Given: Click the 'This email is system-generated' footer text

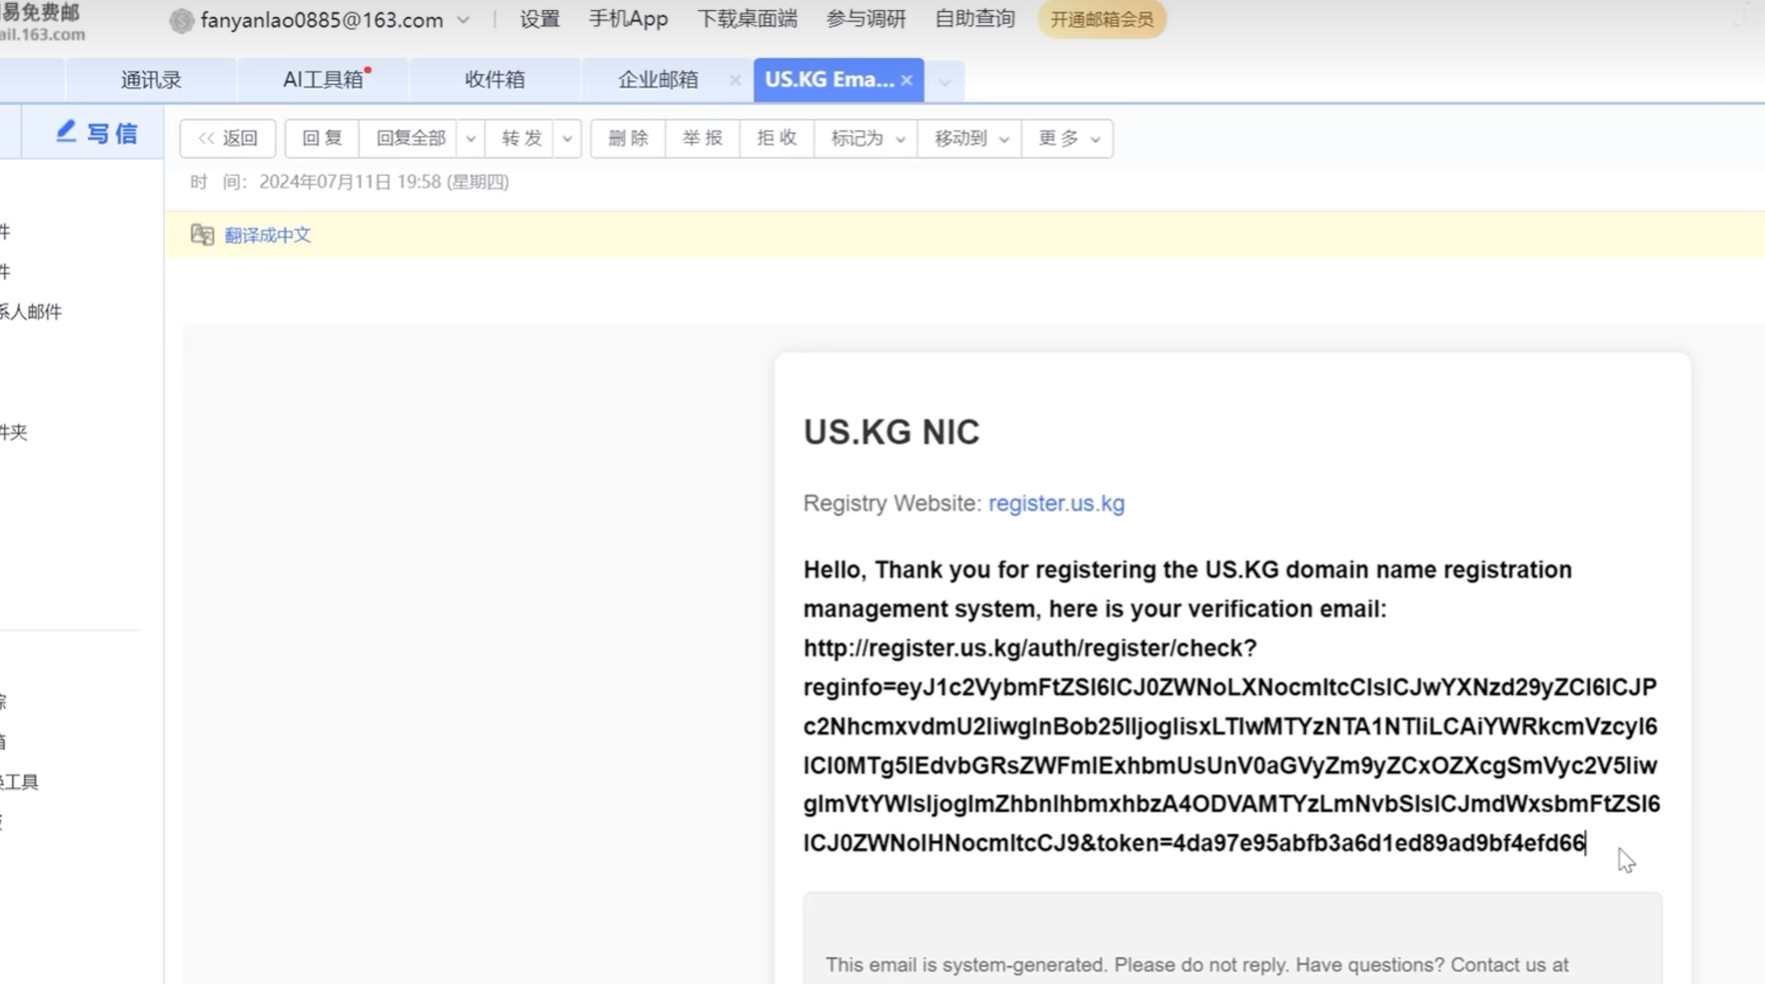Looking at the screenshot, I should click(1197, 965).
